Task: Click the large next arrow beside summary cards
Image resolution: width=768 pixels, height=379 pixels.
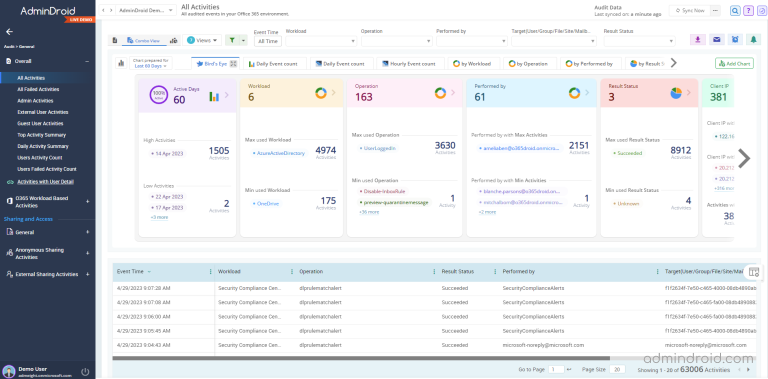Action: 744,158
